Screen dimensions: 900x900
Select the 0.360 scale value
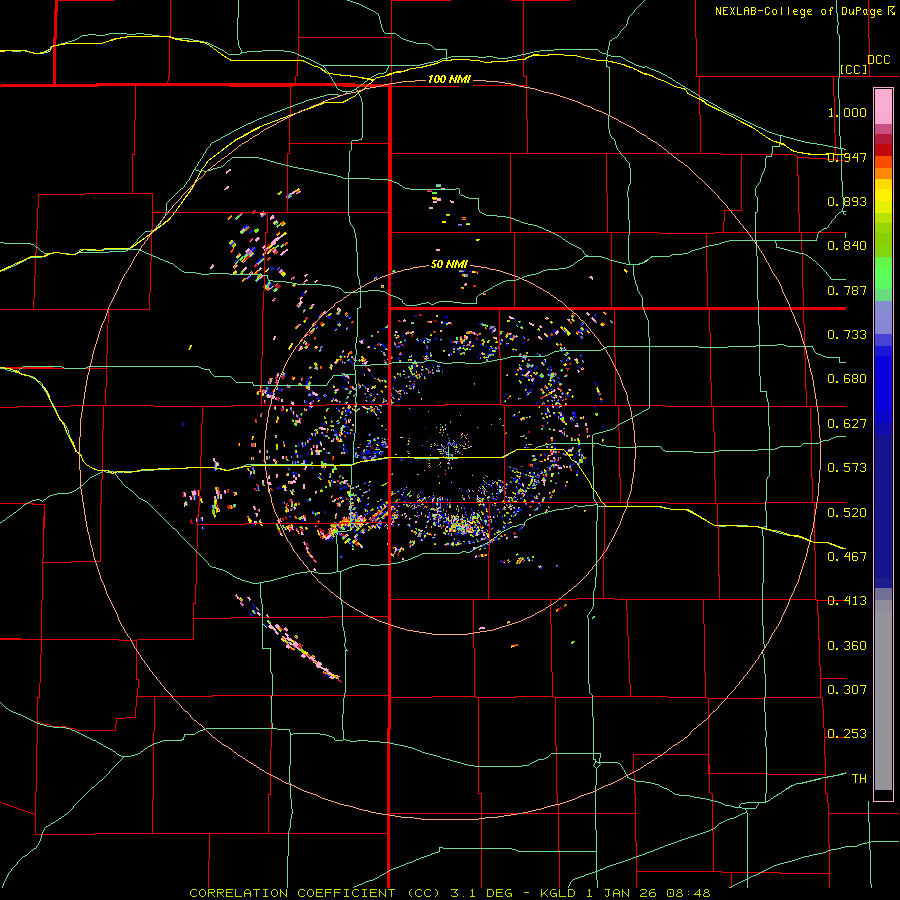point(847,646)
